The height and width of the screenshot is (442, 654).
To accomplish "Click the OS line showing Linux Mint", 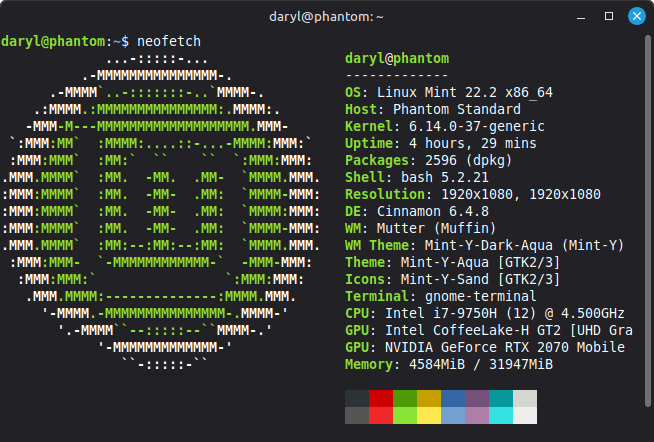I will coord(449,92).
